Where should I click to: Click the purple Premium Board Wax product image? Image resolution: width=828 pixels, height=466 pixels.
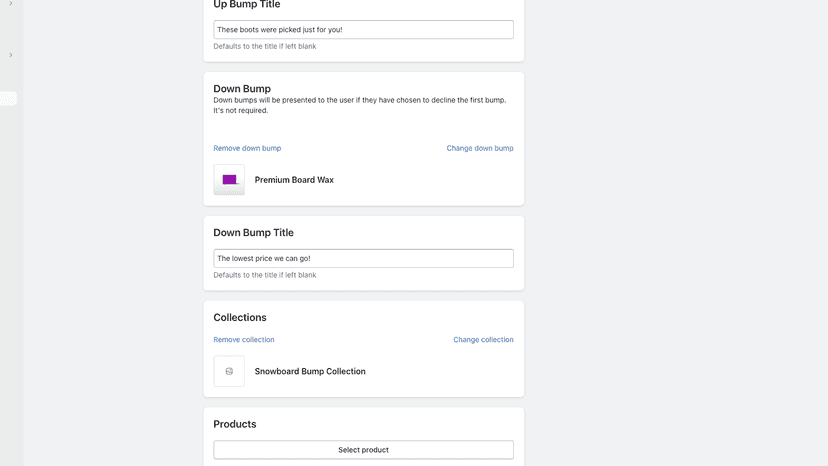(x=229, y=180)
